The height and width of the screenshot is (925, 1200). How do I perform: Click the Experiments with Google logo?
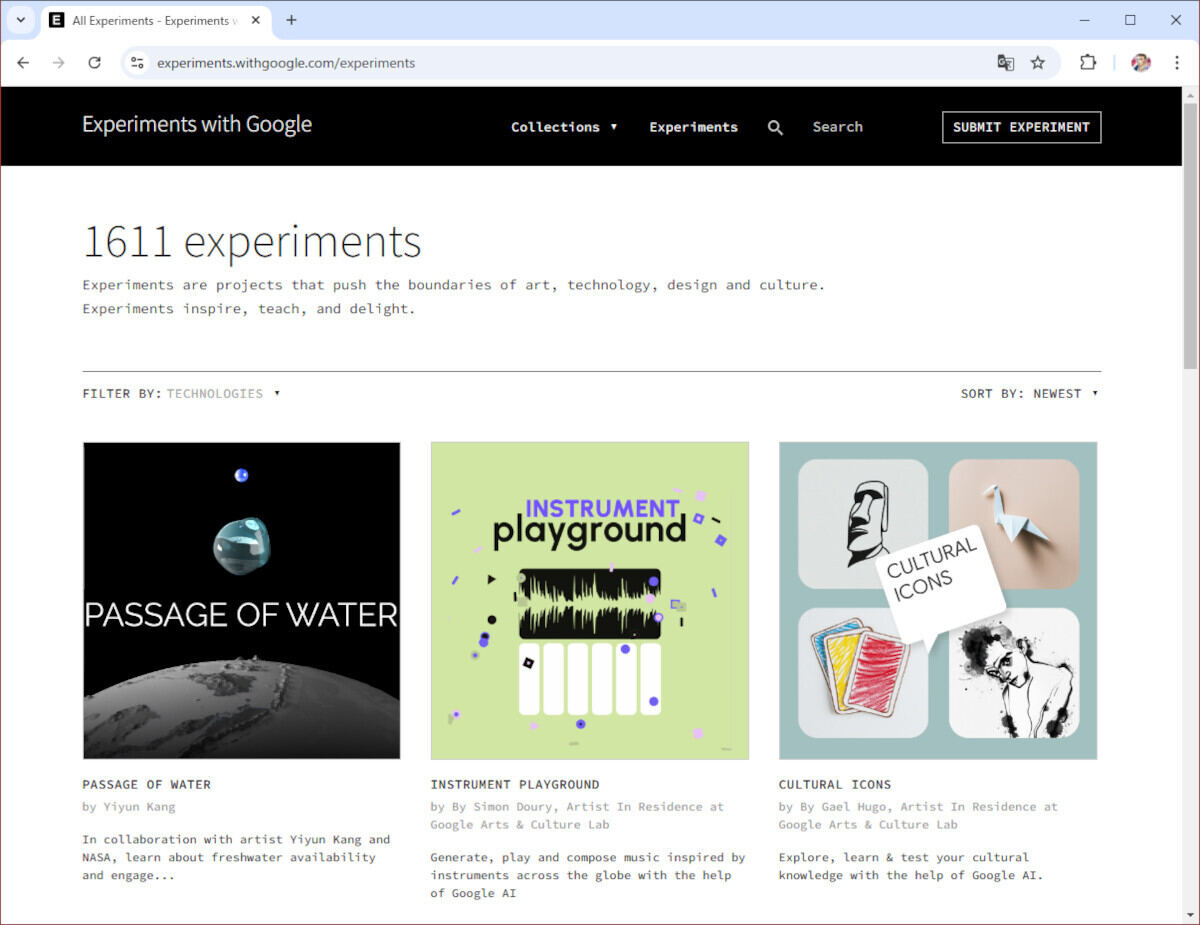tap(197, 125)
